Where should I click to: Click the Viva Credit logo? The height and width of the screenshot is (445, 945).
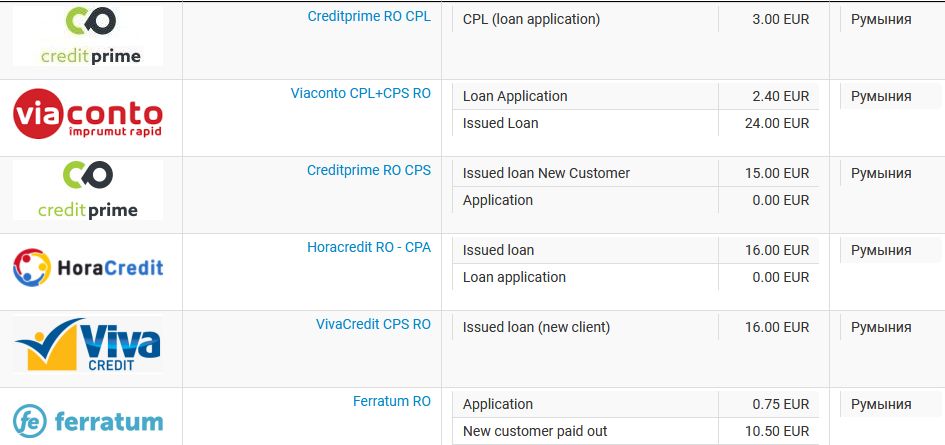88,344
